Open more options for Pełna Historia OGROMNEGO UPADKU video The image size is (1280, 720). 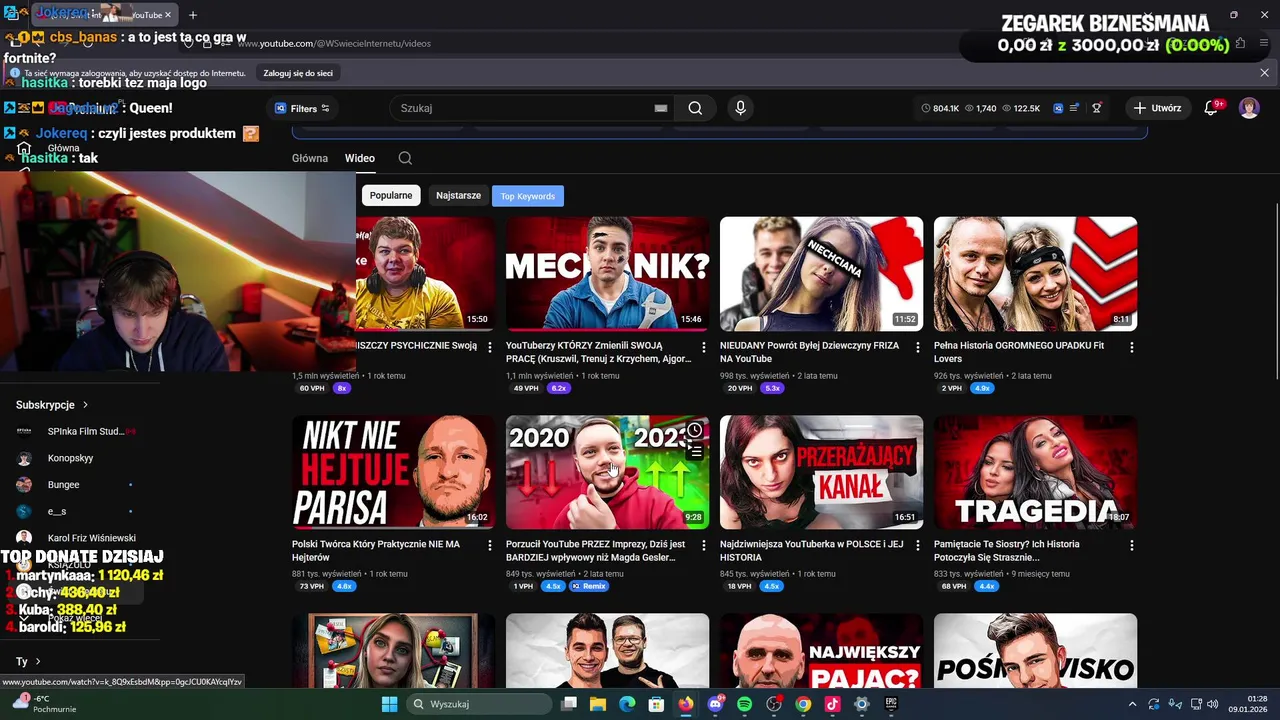pos(1131,347)
